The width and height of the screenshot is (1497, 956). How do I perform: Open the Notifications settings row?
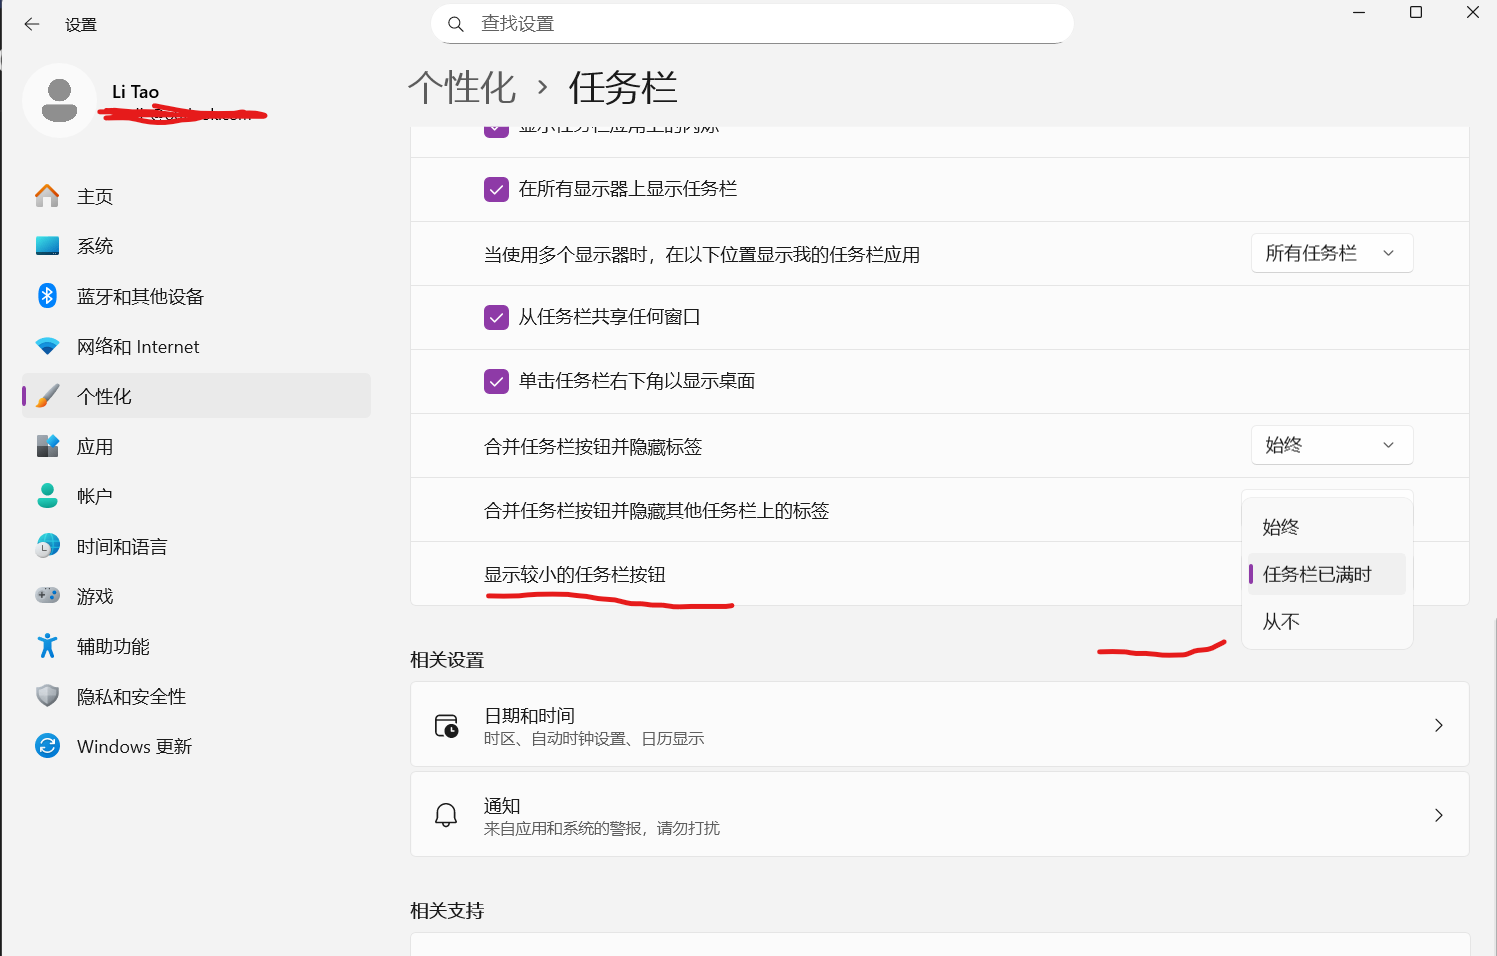coord(940,814)
